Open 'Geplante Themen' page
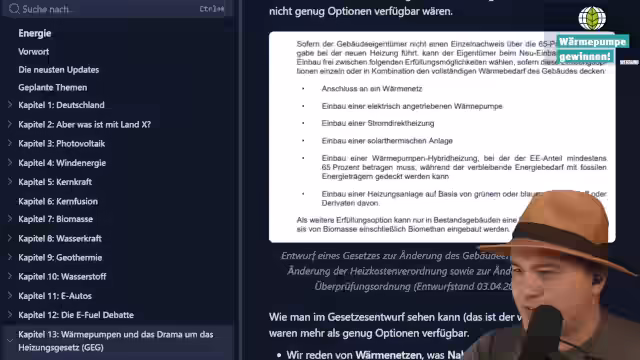The width and height of the screenshot is (640, 360). [52, 87]
